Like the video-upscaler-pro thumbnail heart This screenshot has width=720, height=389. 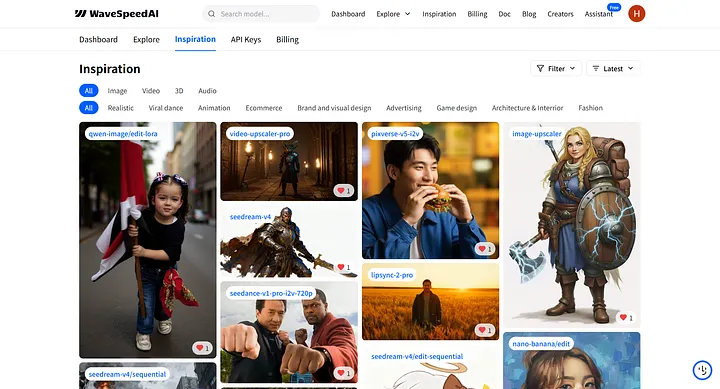343,190
